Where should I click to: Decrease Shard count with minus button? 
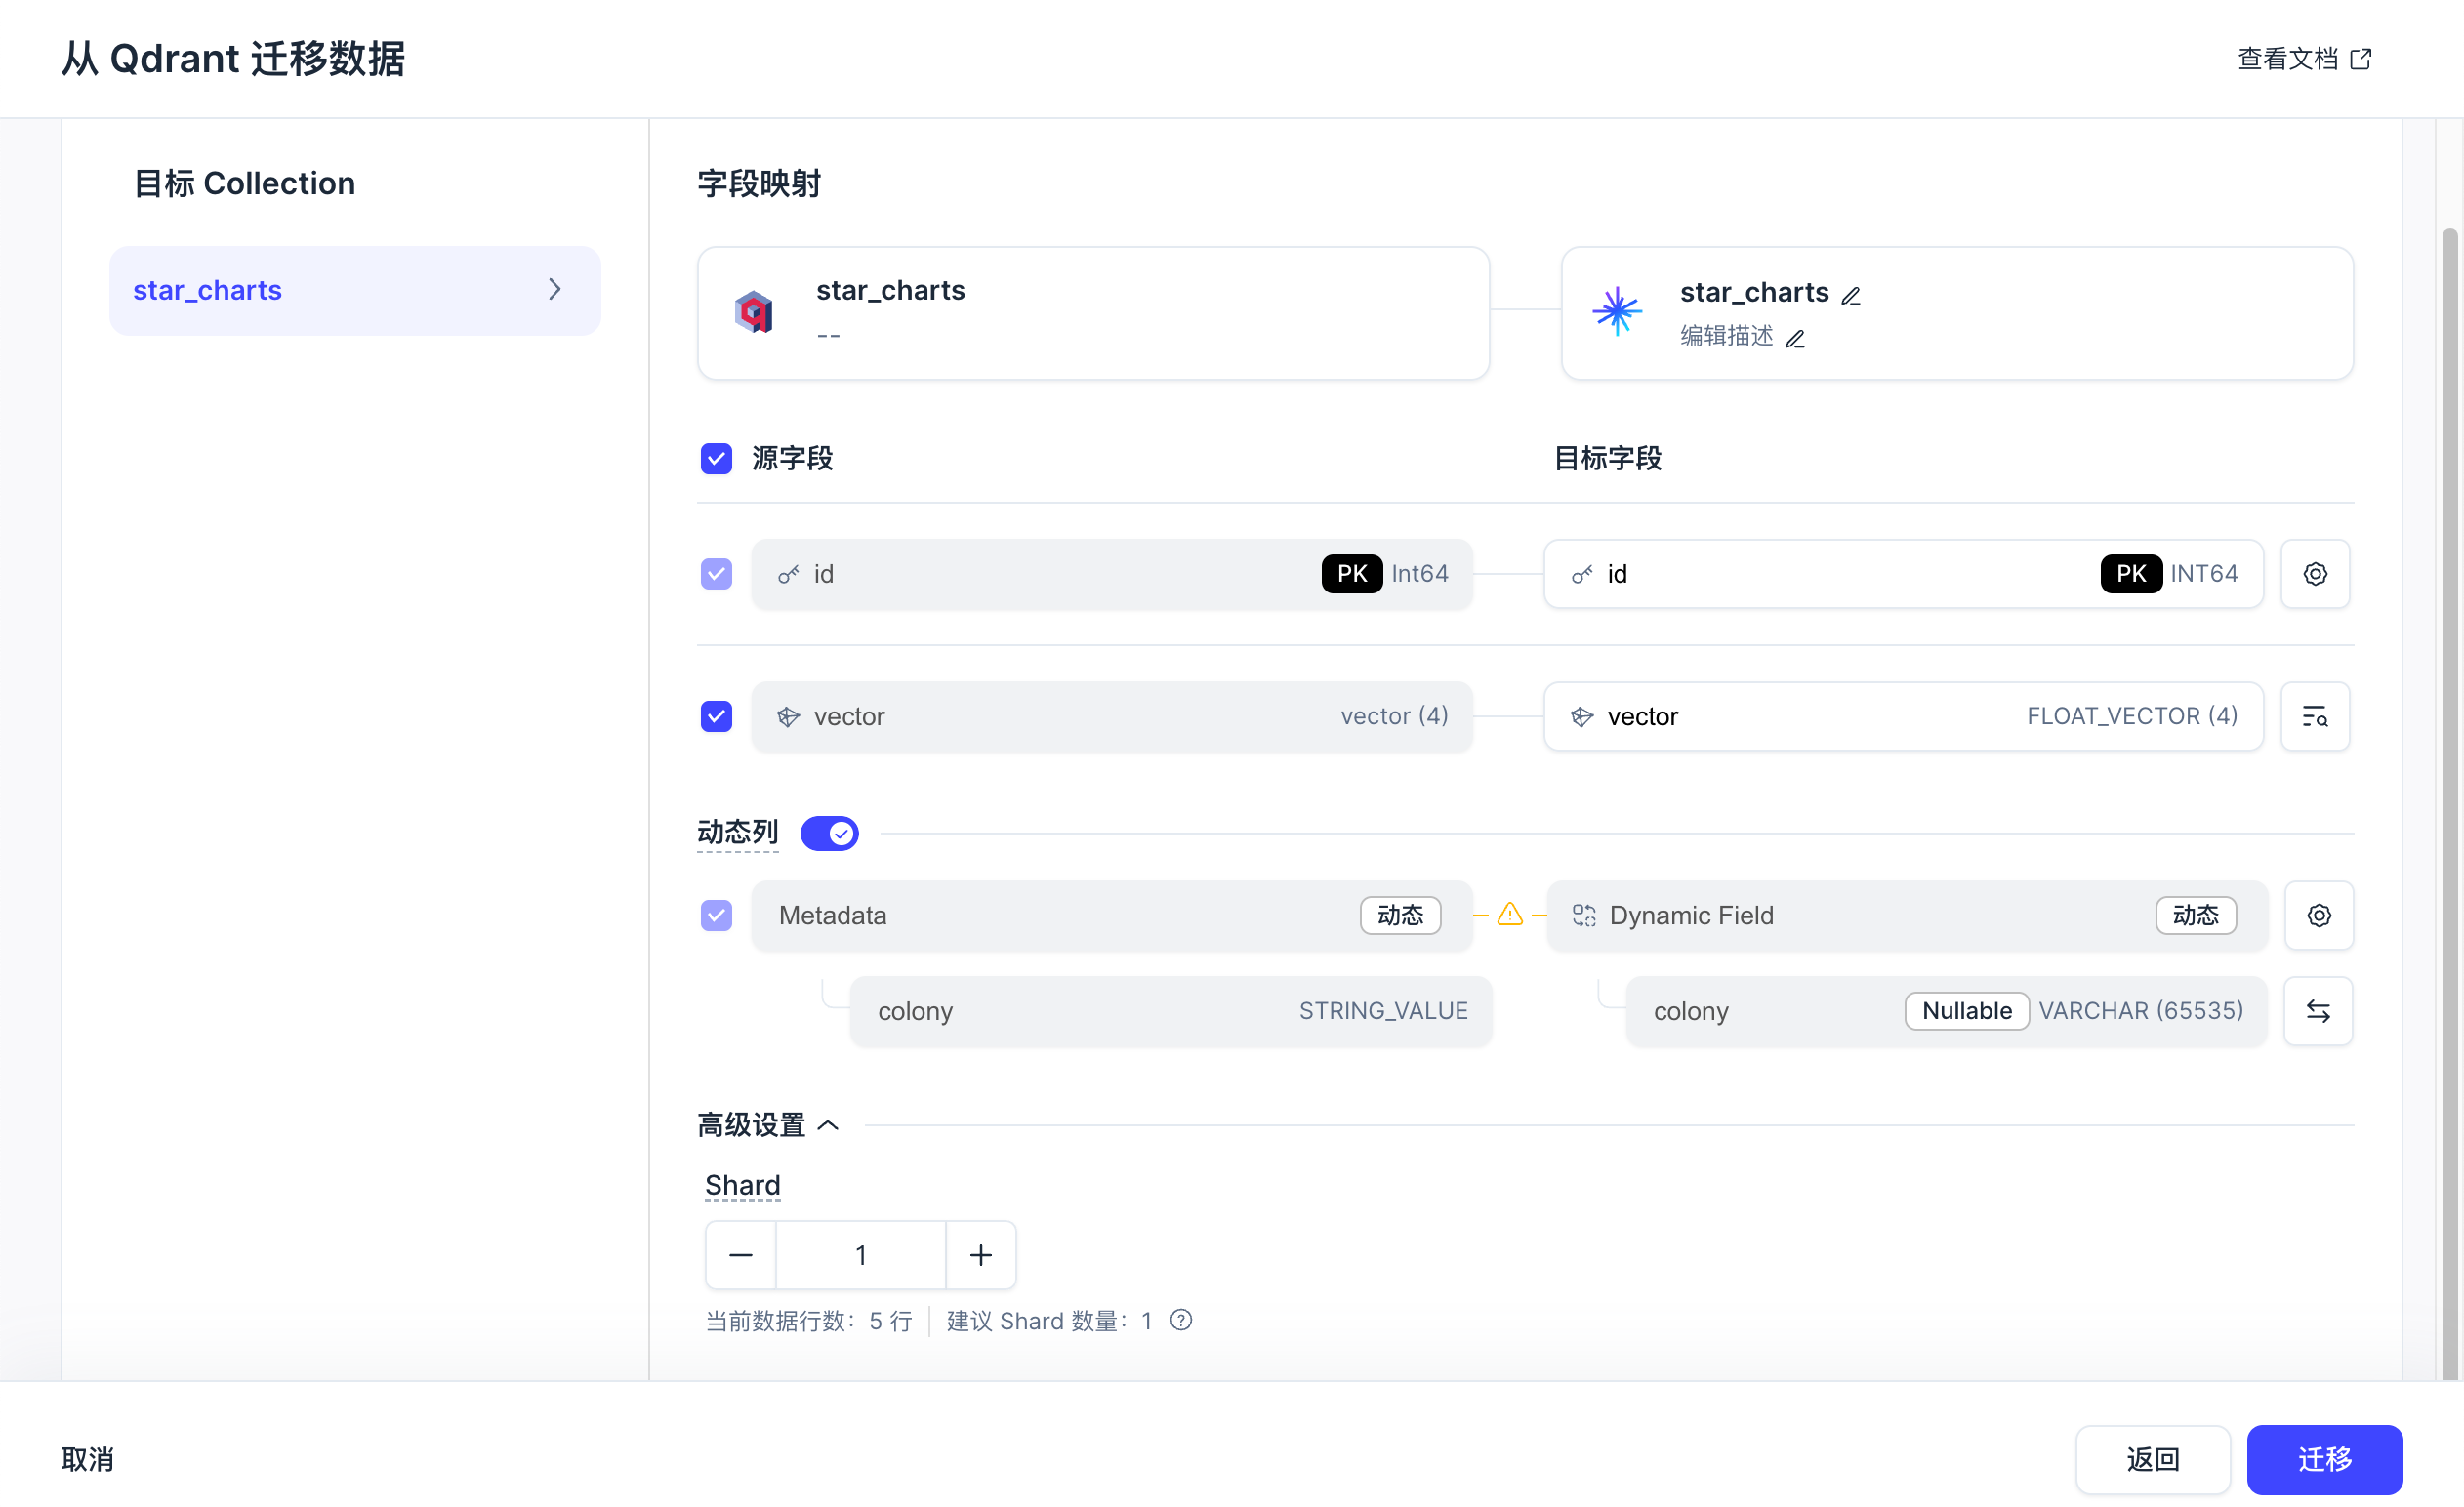[x=740, y=1255]
